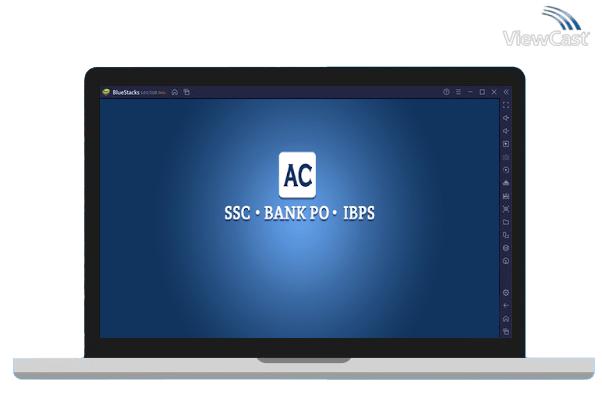
Task: Open BlueStacks settings gear in sidebar
Action: (x=506, y=292)
